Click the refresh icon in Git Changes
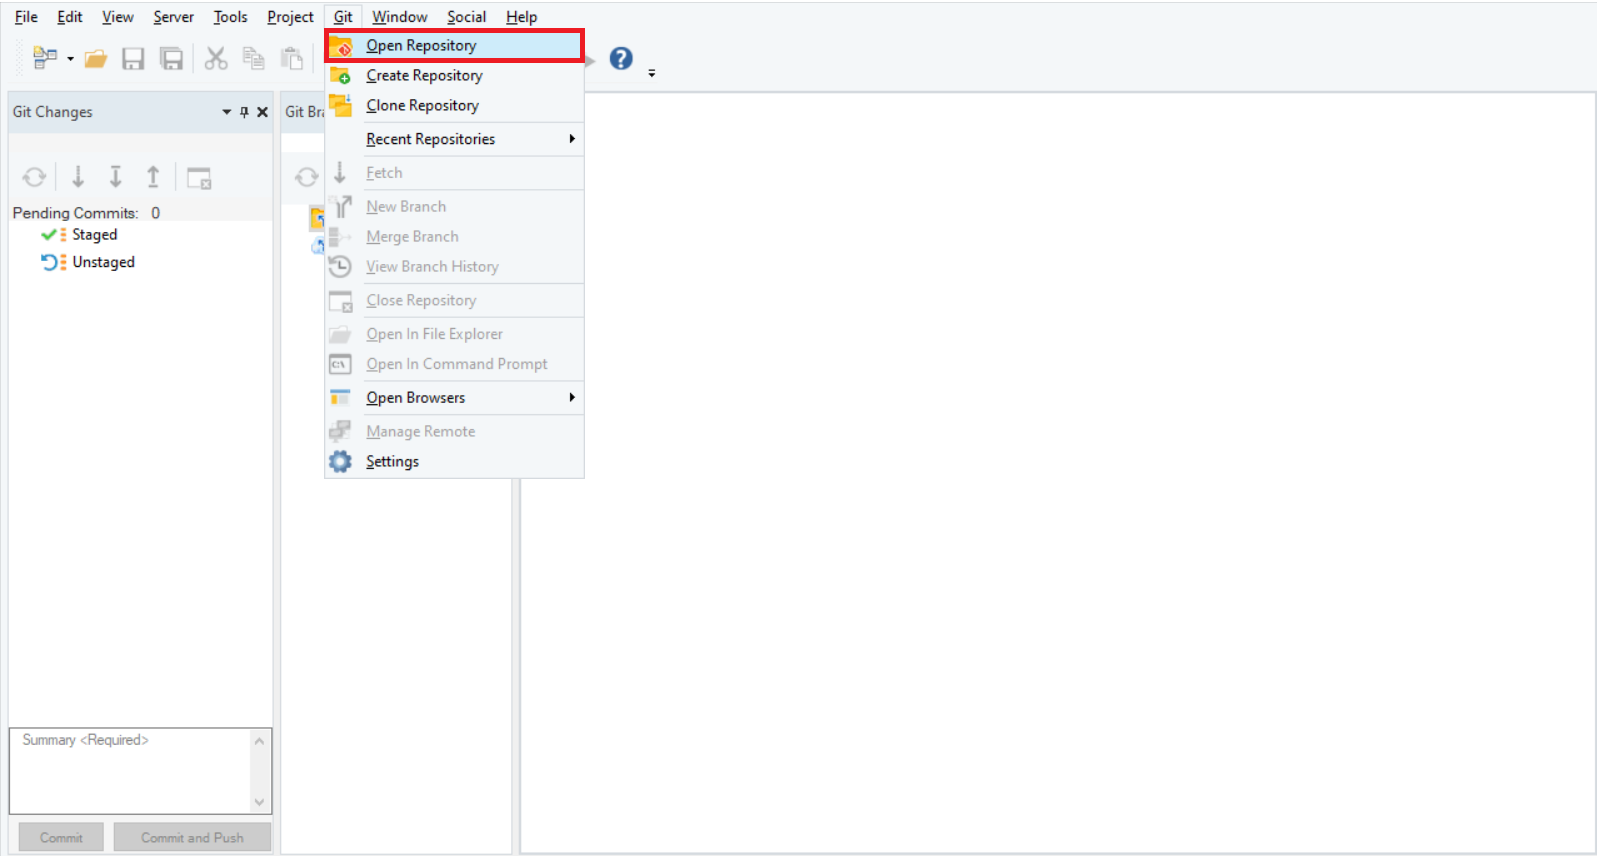1597x856 pixels. [x=34, y=177]
